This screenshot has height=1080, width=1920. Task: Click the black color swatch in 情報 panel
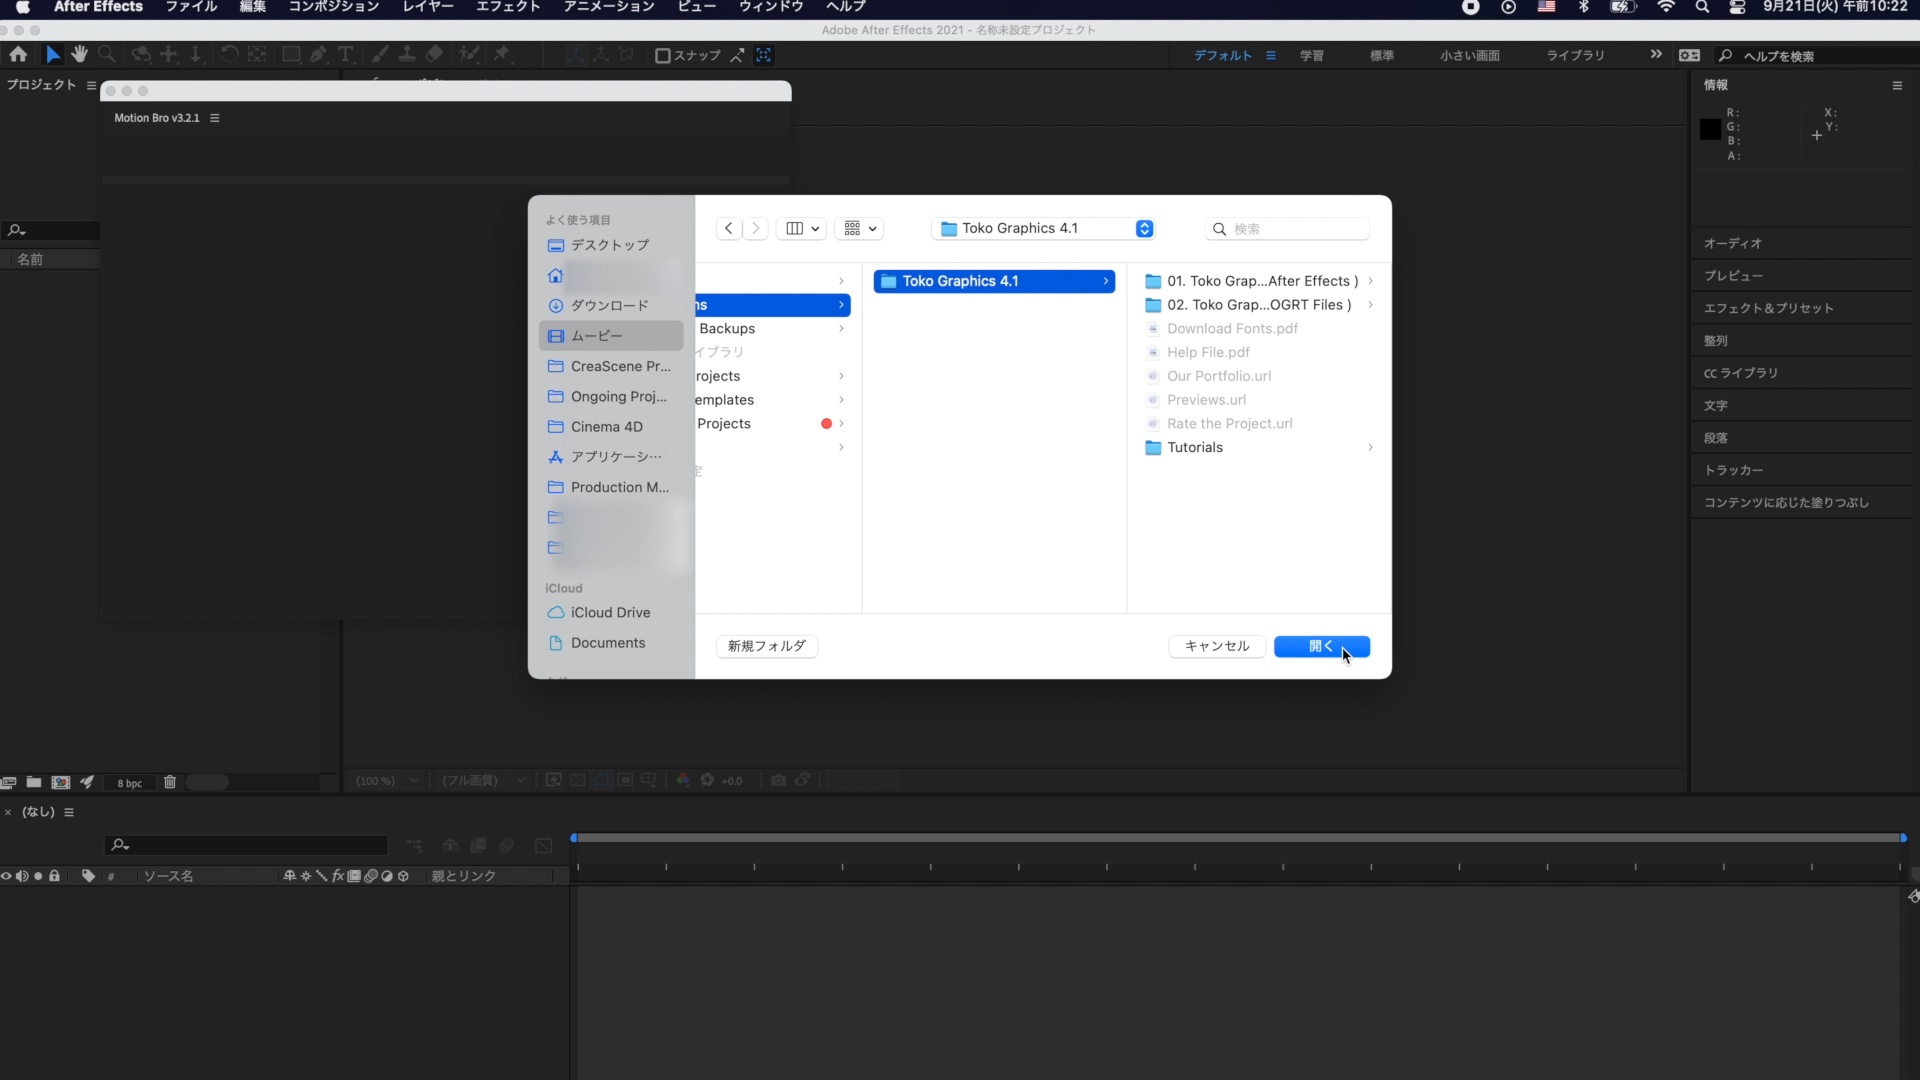(x=1710, y=129)
